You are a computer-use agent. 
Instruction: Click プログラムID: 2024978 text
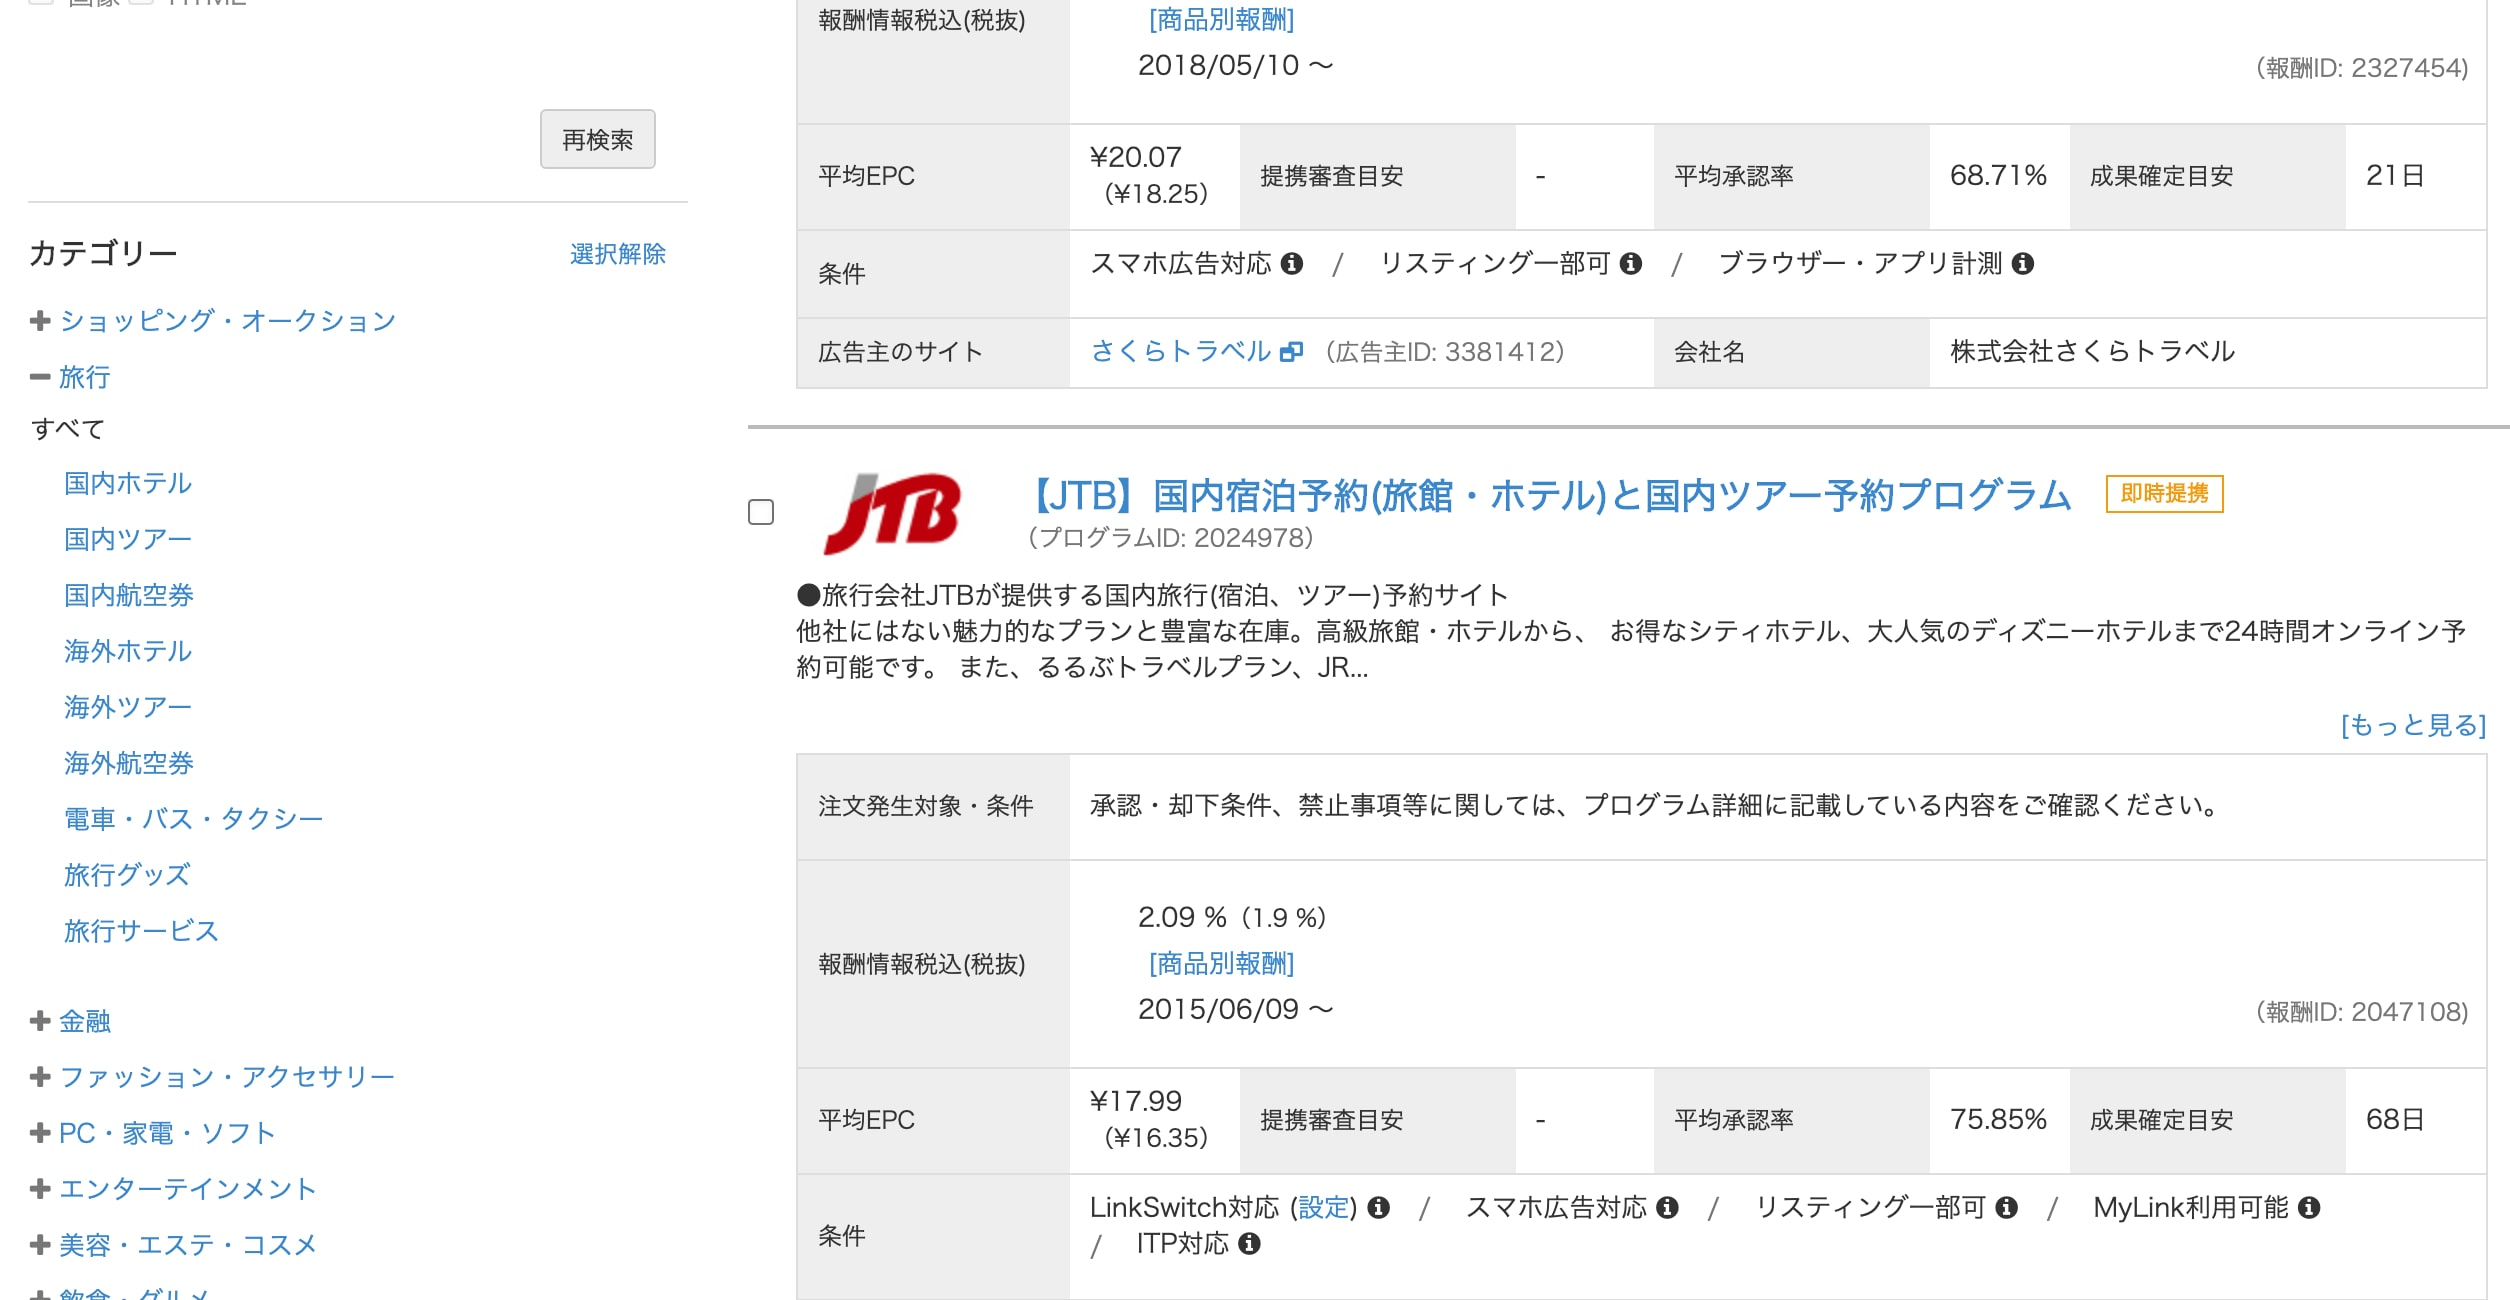point(1170,538)
